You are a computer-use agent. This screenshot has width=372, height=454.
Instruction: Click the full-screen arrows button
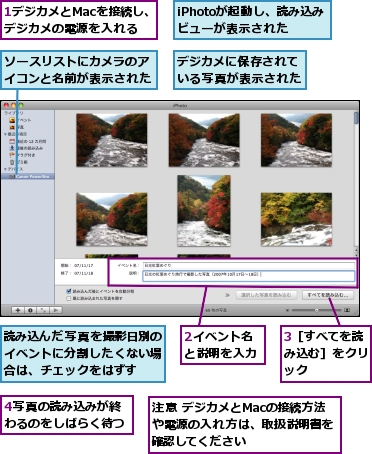(43, 310)
